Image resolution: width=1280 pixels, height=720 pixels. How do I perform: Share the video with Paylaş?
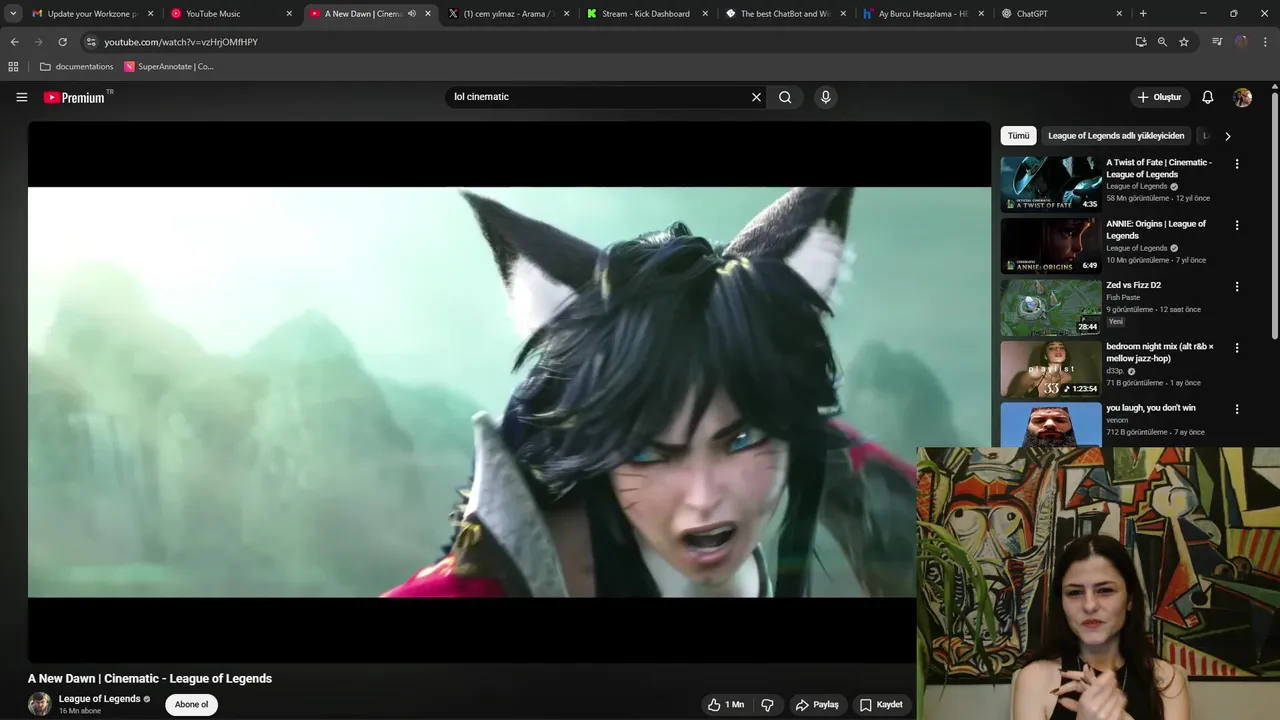coord(817,705)
